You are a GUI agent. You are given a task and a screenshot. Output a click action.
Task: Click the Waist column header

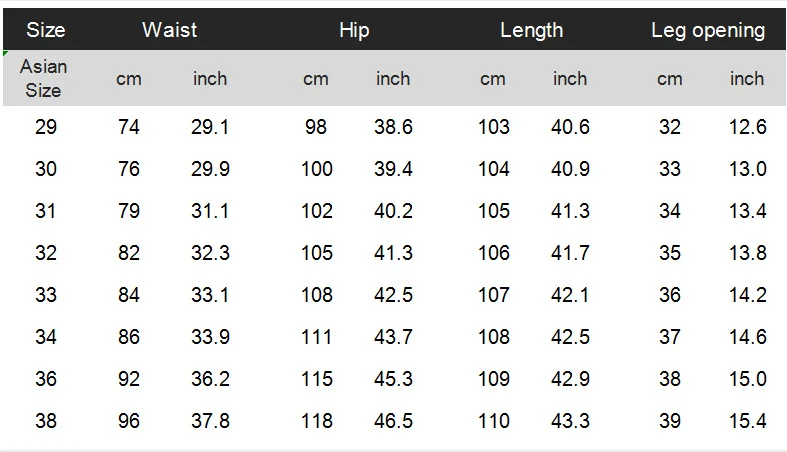pos(169,30)
